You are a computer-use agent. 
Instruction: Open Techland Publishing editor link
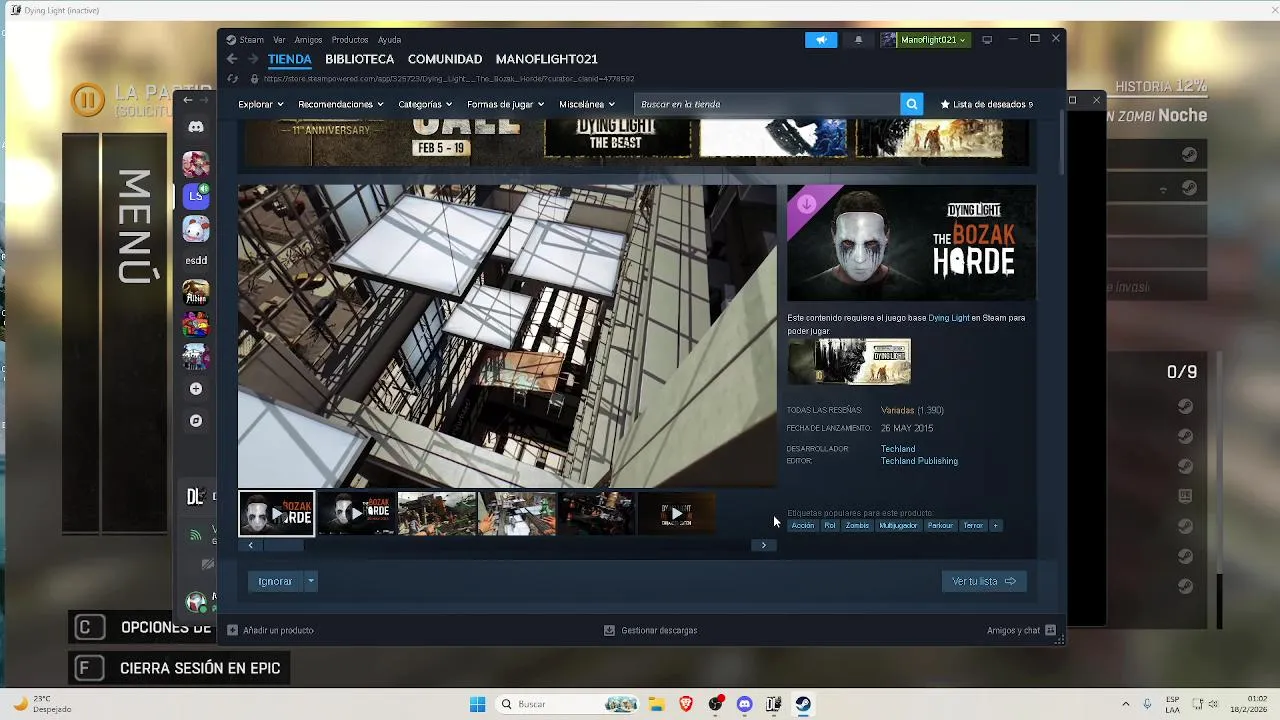(919, 461)
